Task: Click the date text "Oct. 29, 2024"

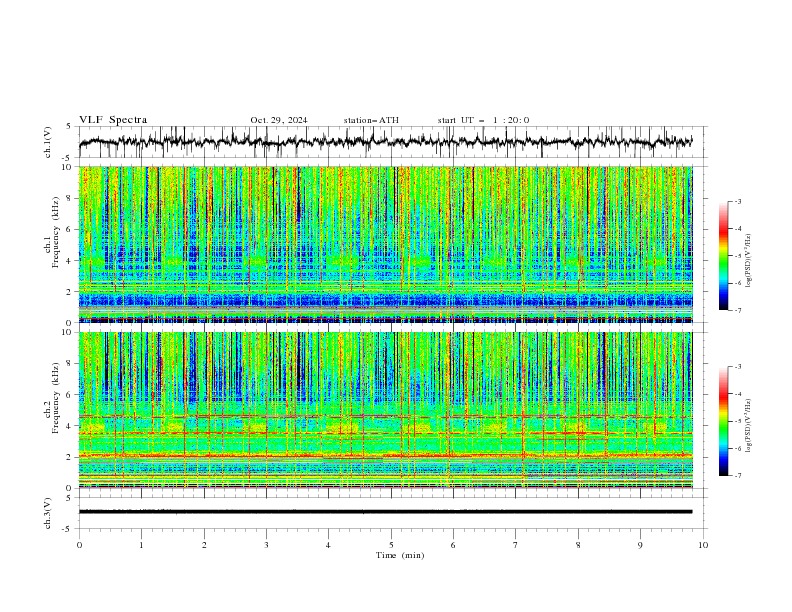Action: (x=278, y=120)
